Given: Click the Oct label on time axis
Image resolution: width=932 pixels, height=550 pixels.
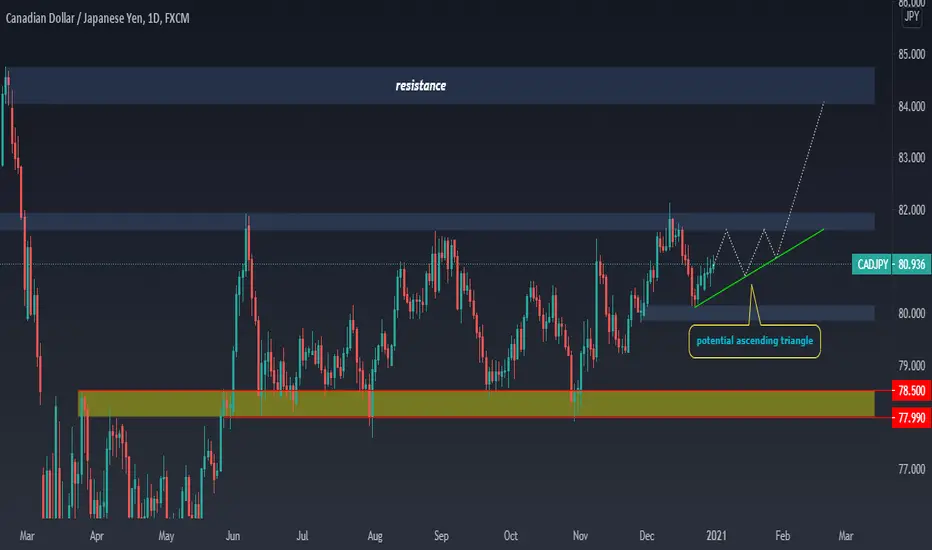Looking at the screenshot, I should tap(511, 536).
